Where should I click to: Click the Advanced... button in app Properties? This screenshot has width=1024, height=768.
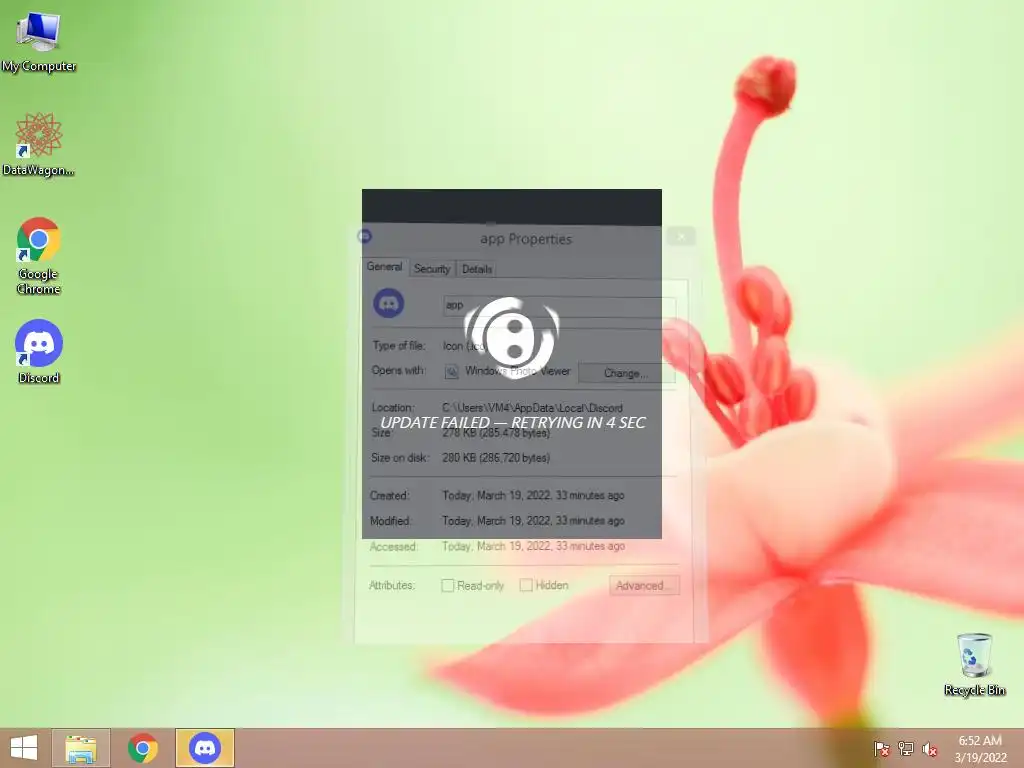(644, 585)
